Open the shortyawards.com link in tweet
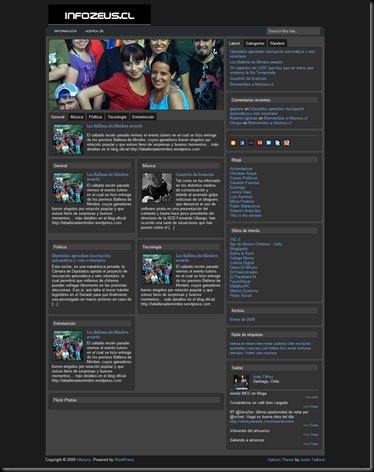This screenshot has width=374, height=472. 262,421
